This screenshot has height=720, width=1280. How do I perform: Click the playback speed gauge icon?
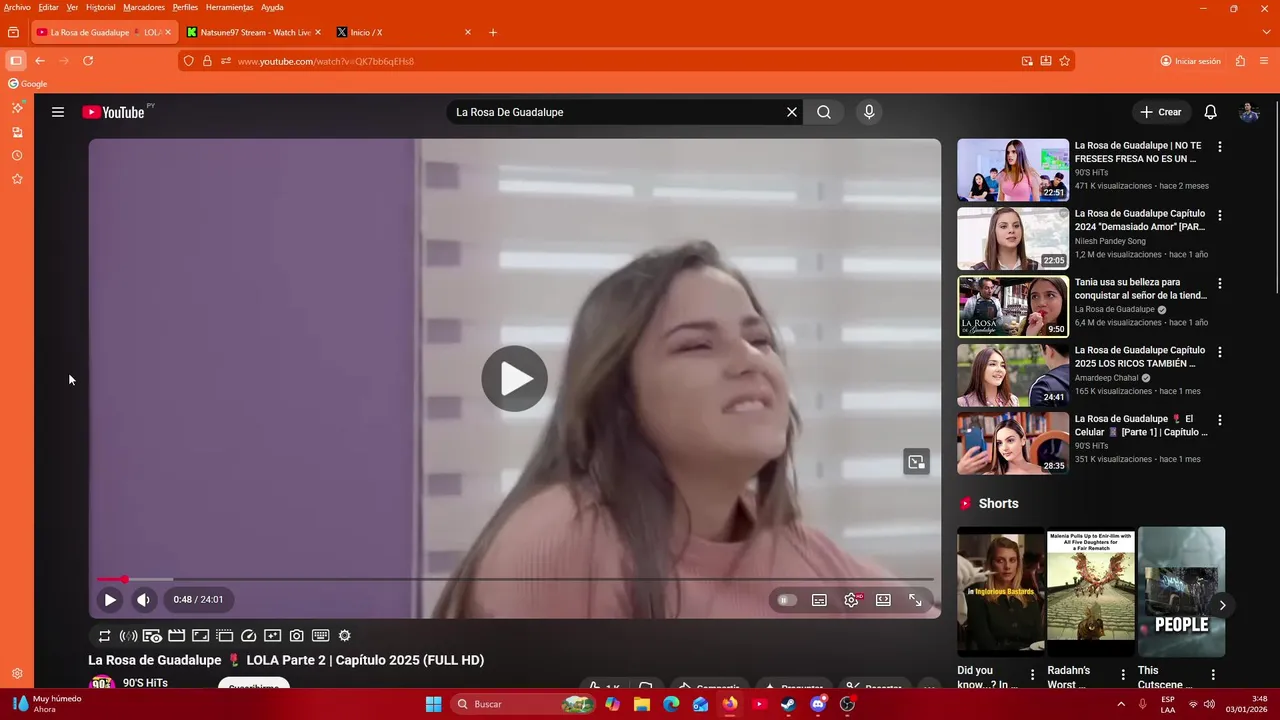coord(249,635)
